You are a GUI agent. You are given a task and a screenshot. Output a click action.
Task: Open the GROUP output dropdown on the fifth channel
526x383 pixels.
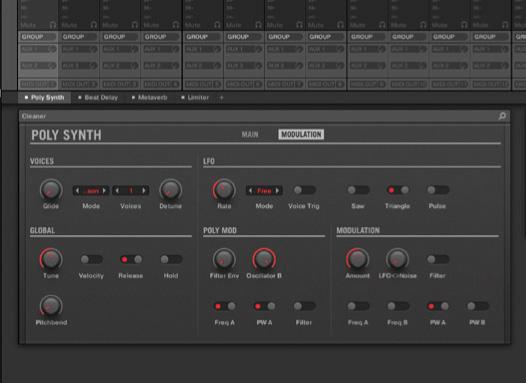(x=203, y=37)
